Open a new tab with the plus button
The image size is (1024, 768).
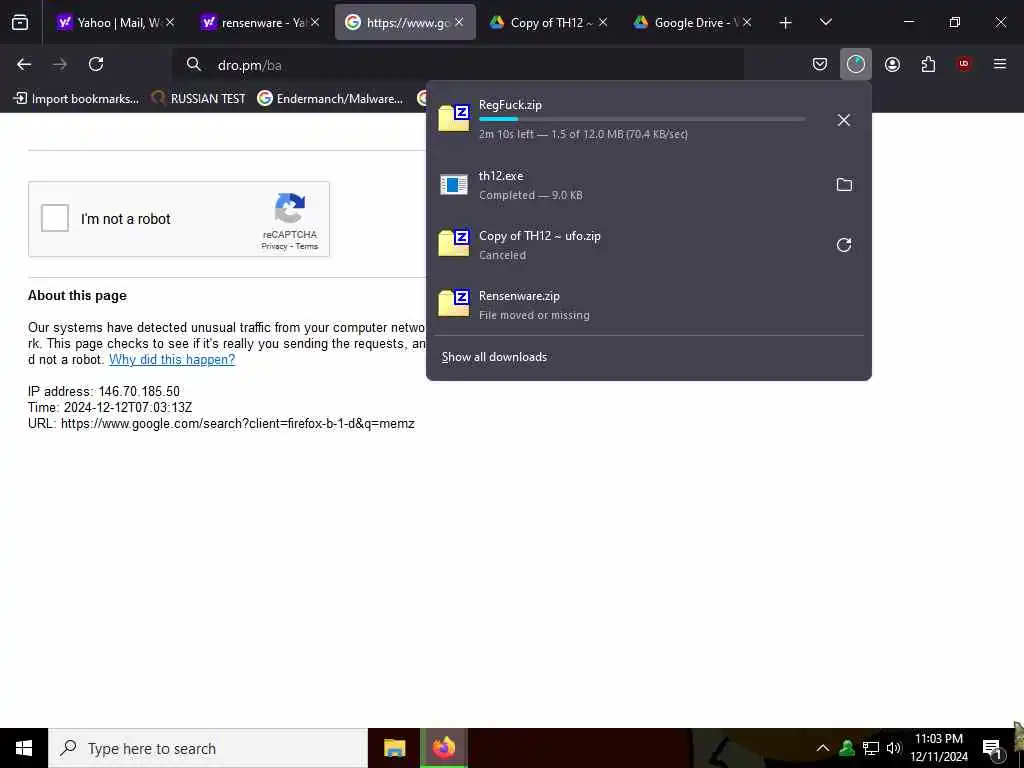tap(785, 23)
